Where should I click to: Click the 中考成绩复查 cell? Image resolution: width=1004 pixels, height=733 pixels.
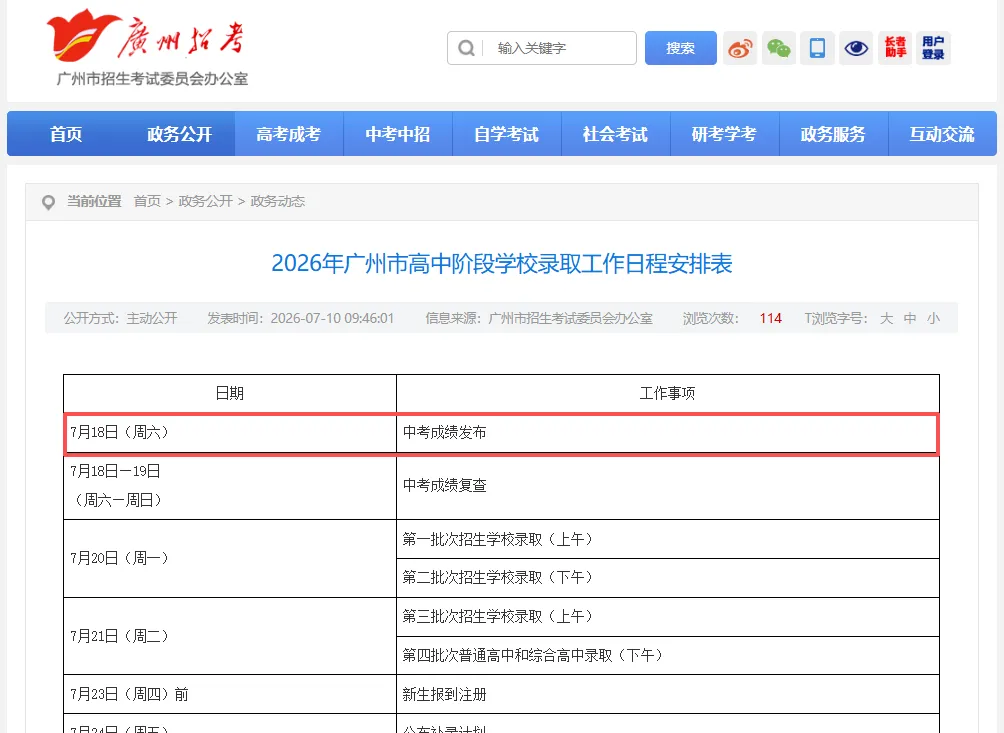(668, 486)
